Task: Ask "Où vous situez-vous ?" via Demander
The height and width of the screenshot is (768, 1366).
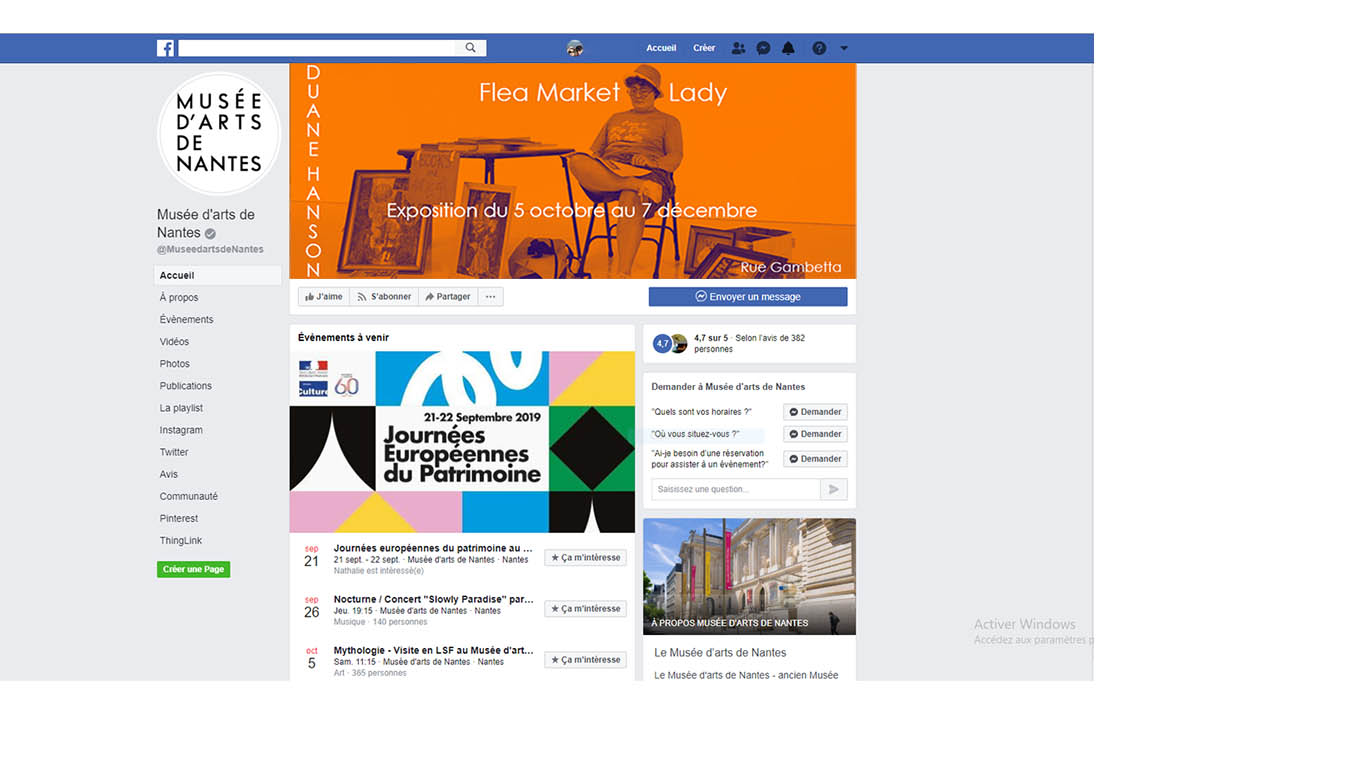Action: click(x=815, y=434)
